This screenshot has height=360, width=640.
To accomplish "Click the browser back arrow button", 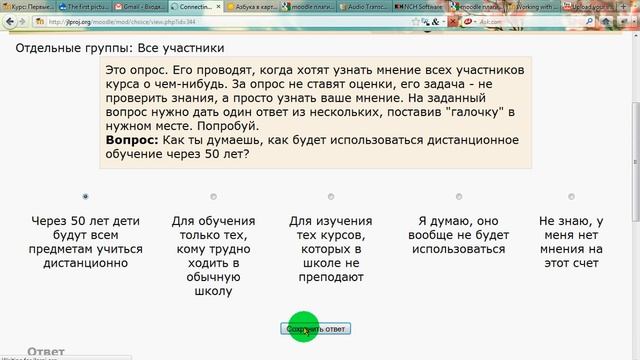I will click(9, 21).
